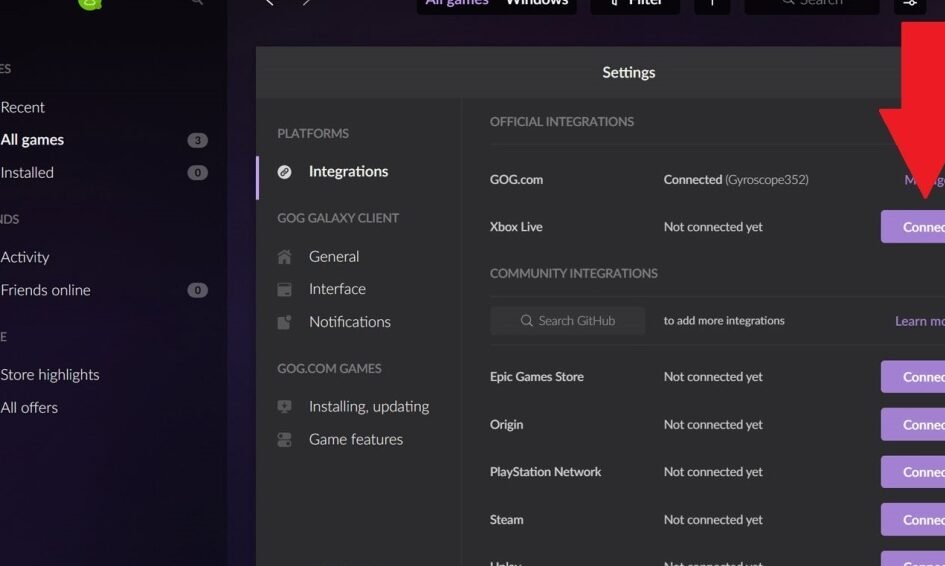Click Steam's Not connected yet status
The image size is (945, 566).
tap(713, 520)
